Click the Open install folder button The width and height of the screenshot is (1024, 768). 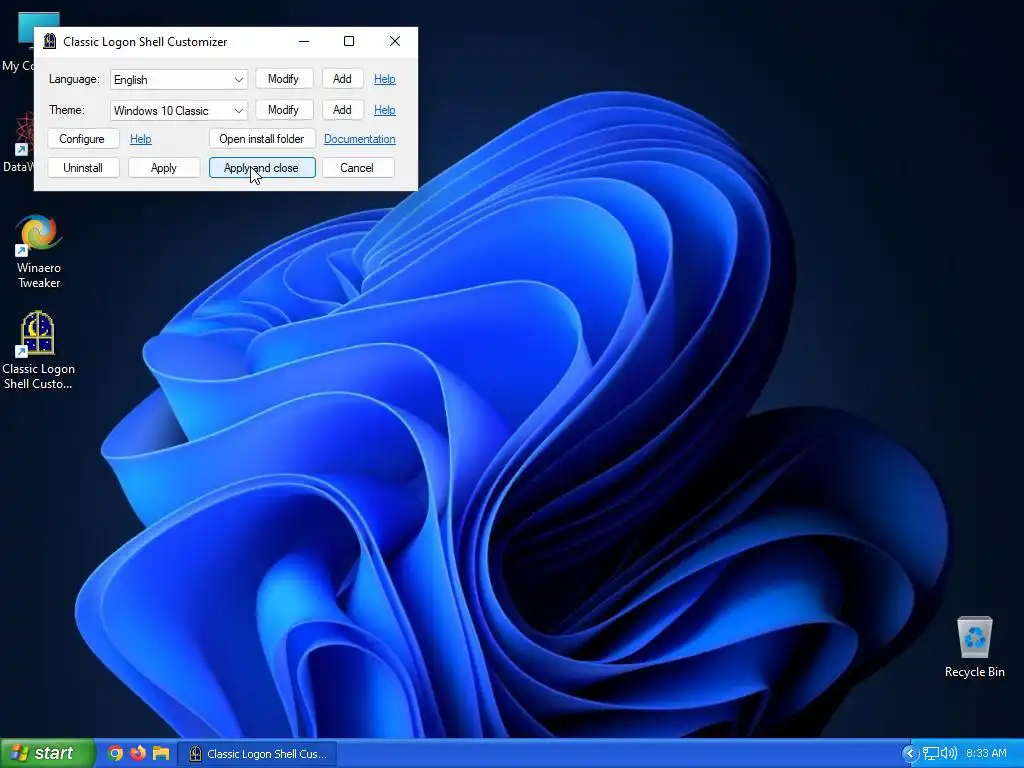pyautogui.click(x=262, y=138)
